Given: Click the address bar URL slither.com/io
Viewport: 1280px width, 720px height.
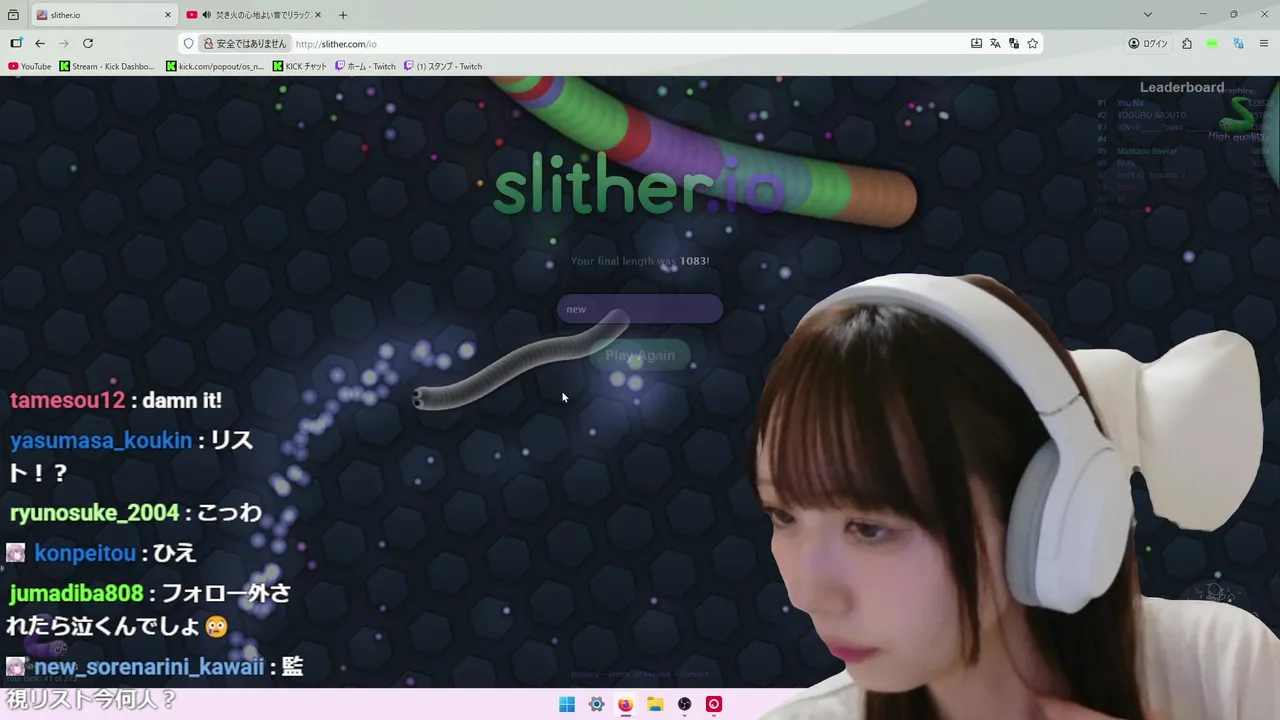Looking at the screenshot, I should [x=336, y=44].
